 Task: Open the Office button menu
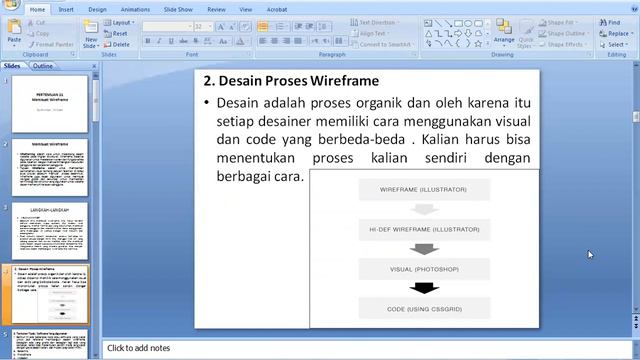[11, 4]
